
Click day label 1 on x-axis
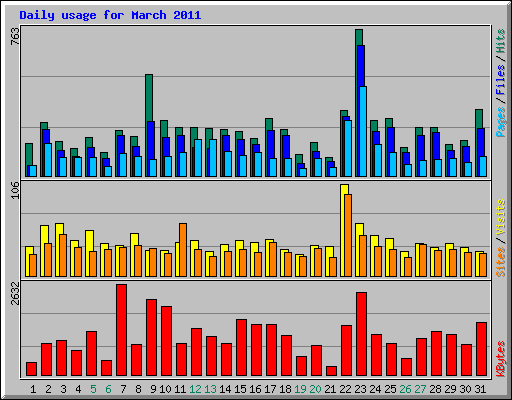(33, 389)
